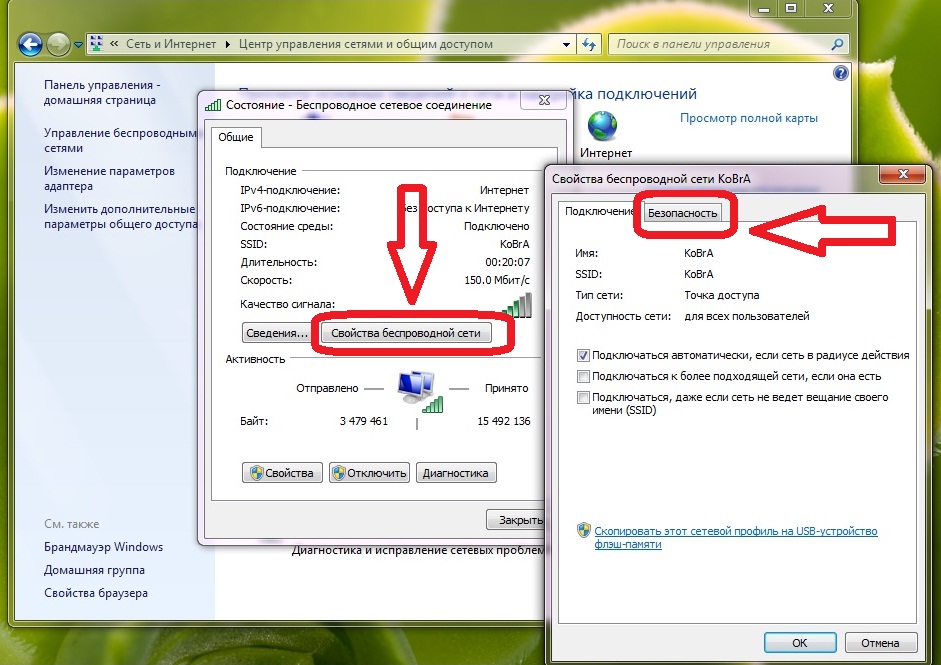Enable 'Подключаться к более подходящей сети' checkbox
This screenshot has width=941, height=665.
[583, 376]
